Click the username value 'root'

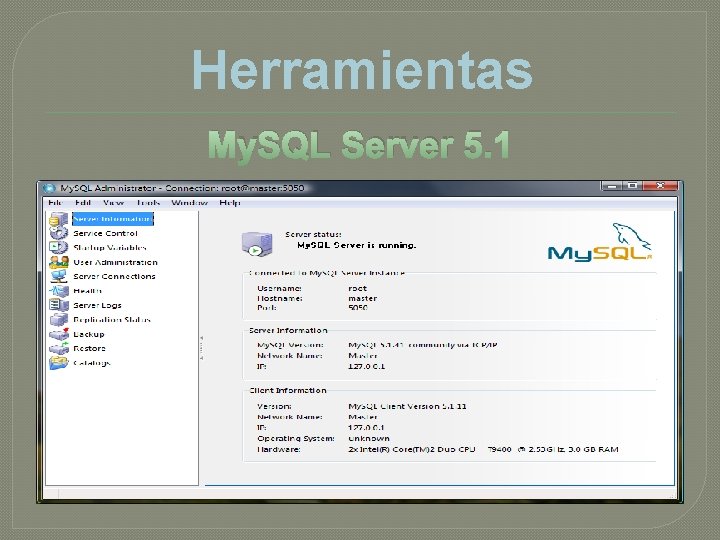pyautogui.click(x=357, y=288)
